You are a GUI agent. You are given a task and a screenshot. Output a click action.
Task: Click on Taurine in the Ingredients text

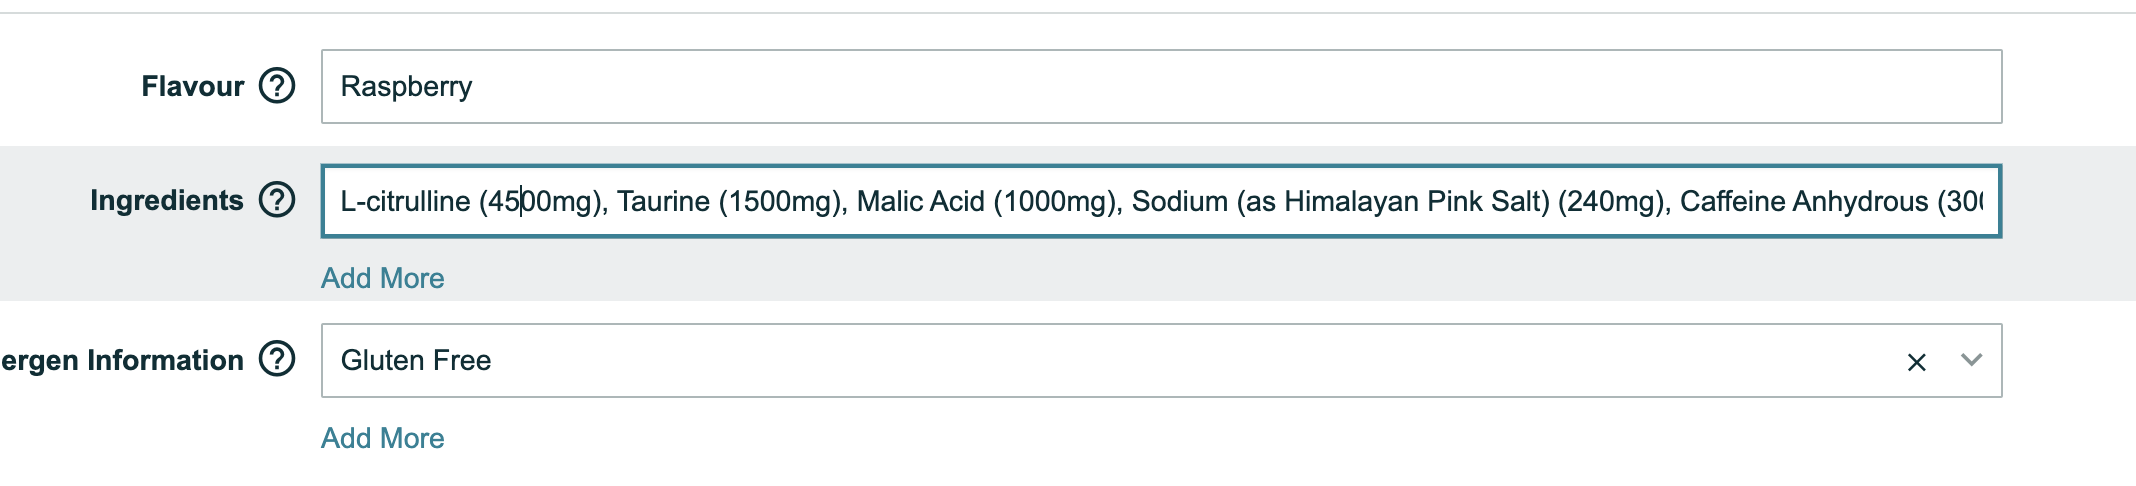coord(663,201)
